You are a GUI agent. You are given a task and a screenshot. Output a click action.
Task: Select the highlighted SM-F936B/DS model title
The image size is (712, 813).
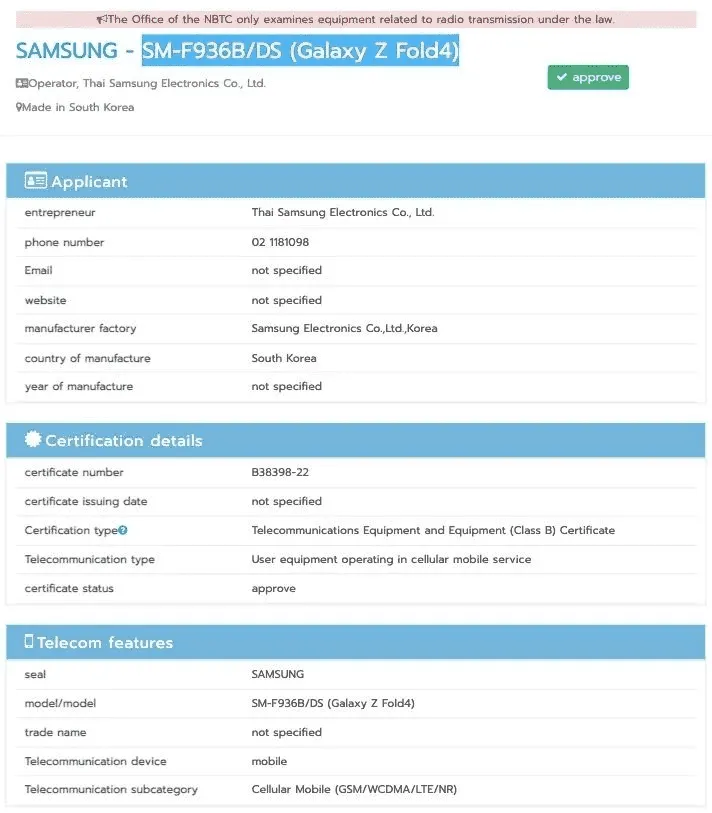[x=300, y=50]
